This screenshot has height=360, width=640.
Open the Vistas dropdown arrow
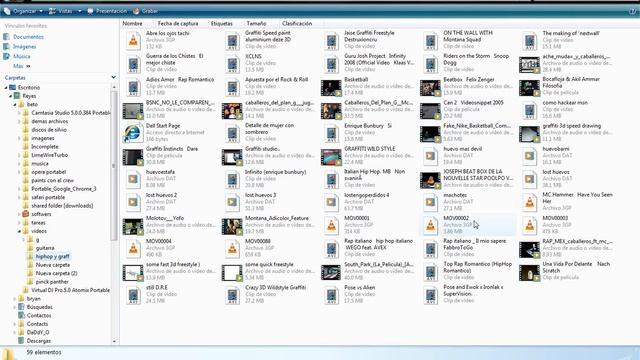coord(80,11)
